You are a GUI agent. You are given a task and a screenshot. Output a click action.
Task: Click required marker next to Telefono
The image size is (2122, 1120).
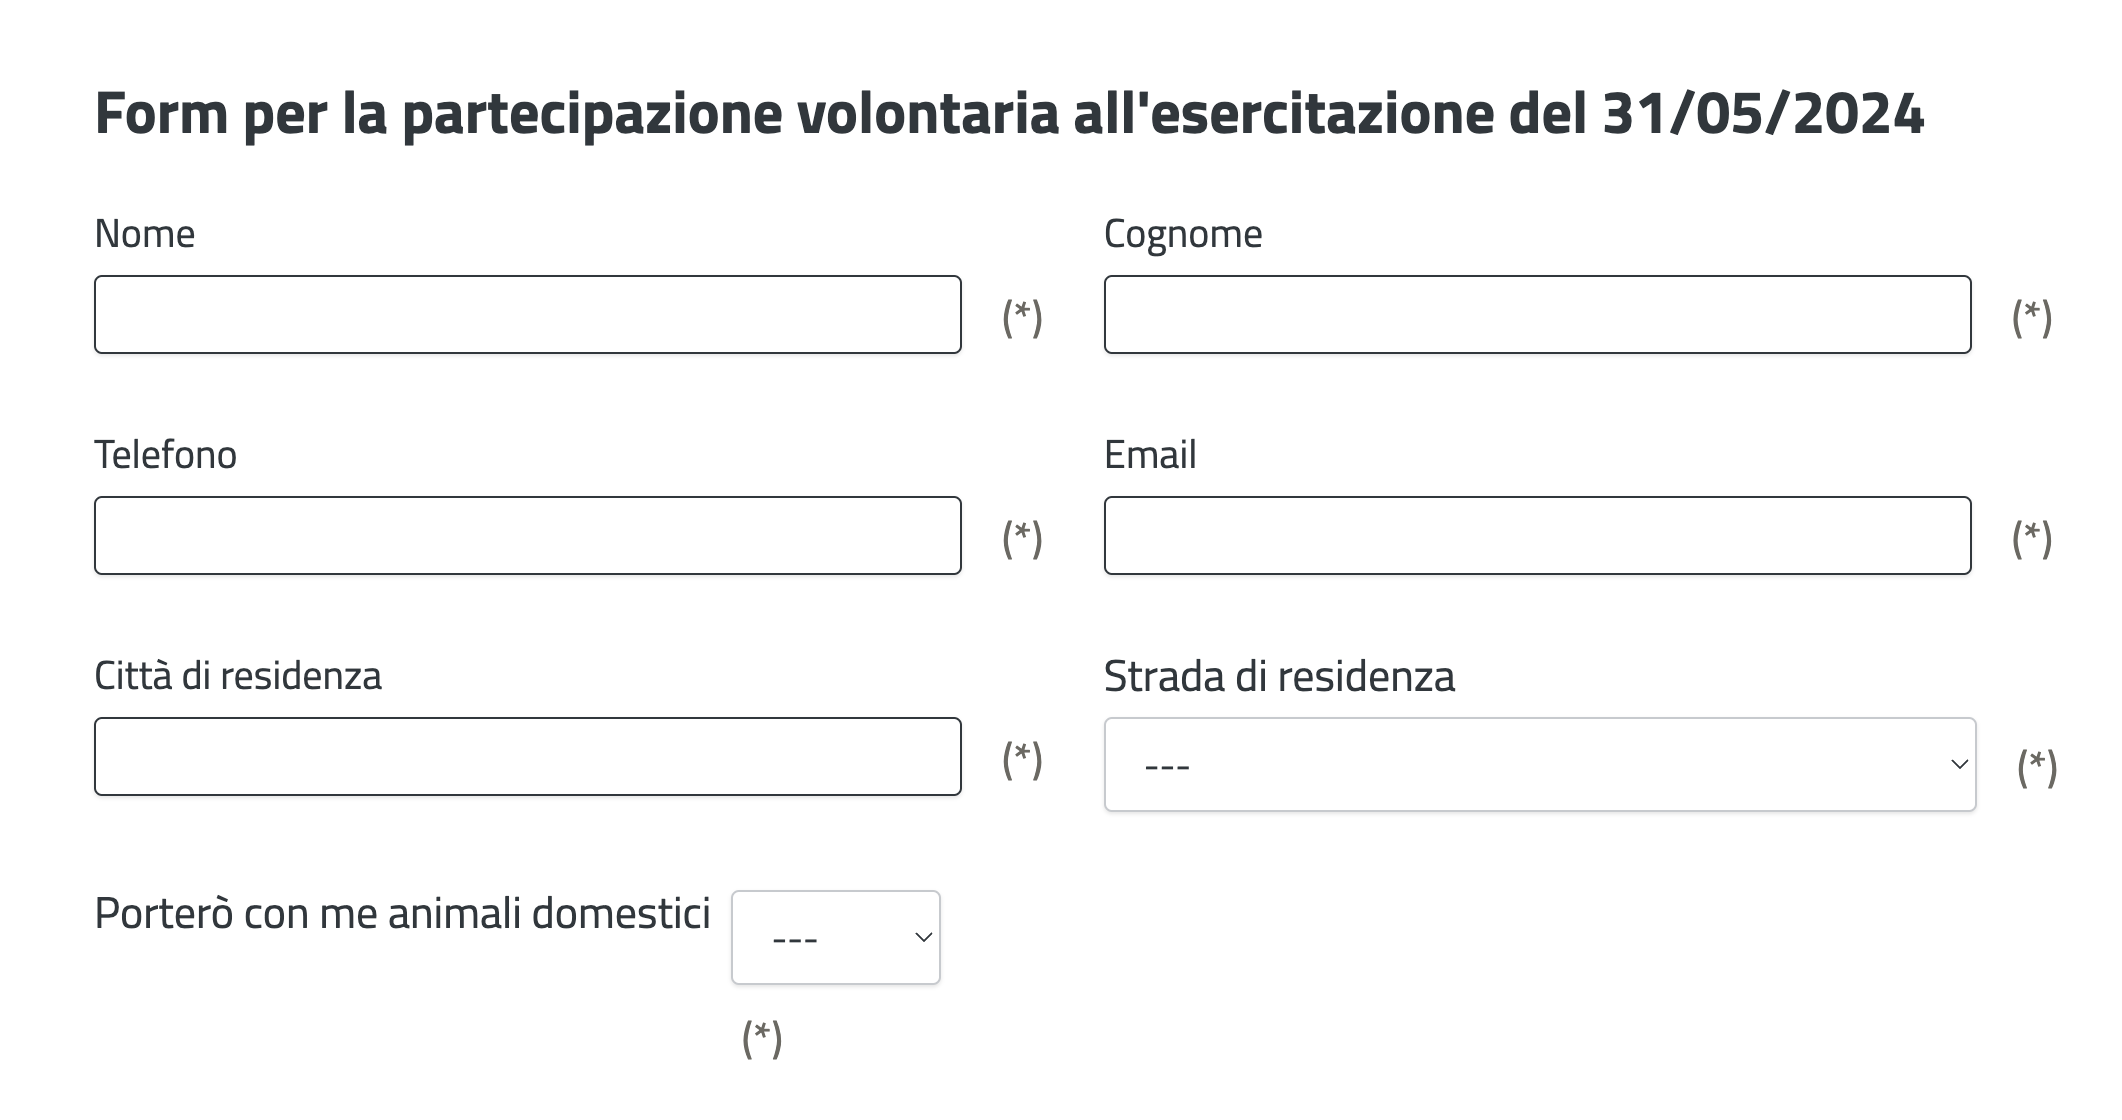(1022, 538)
